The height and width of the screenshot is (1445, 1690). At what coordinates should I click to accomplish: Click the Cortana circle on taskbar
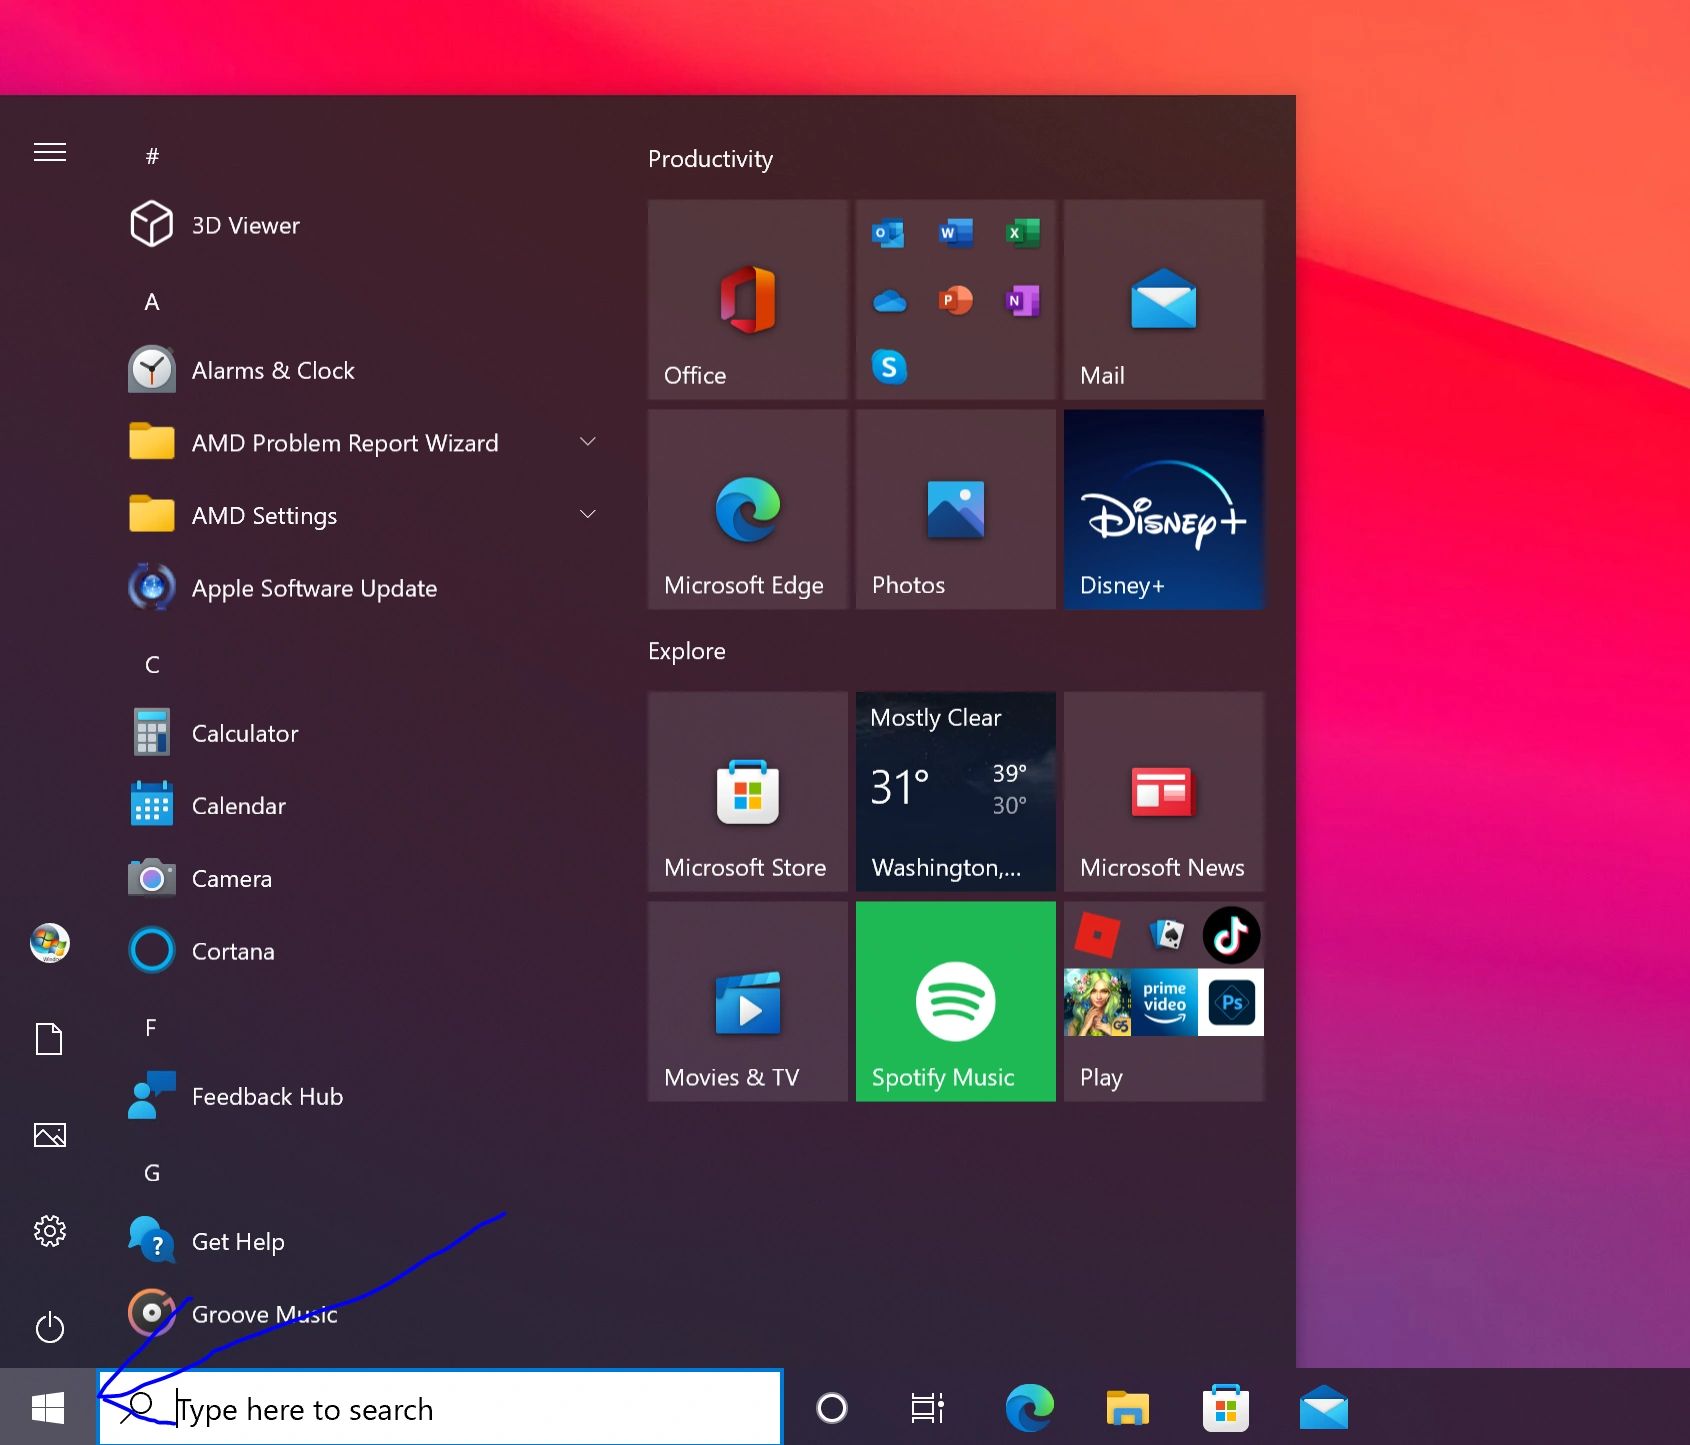pyautogui.click(x=831, y=1408)
